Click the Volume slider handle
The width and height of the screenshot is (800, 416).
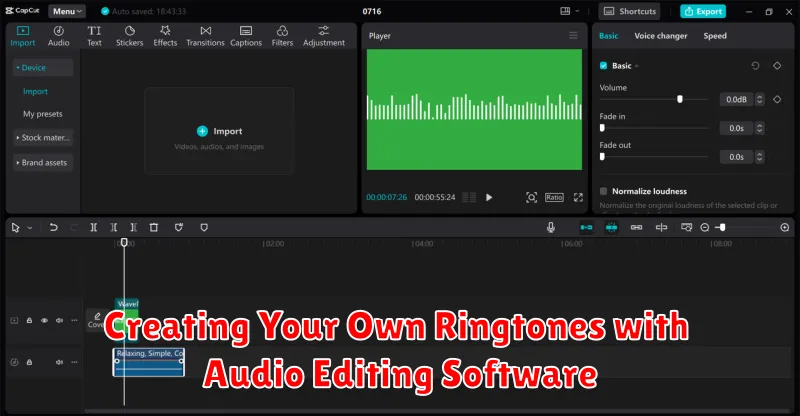680,100
